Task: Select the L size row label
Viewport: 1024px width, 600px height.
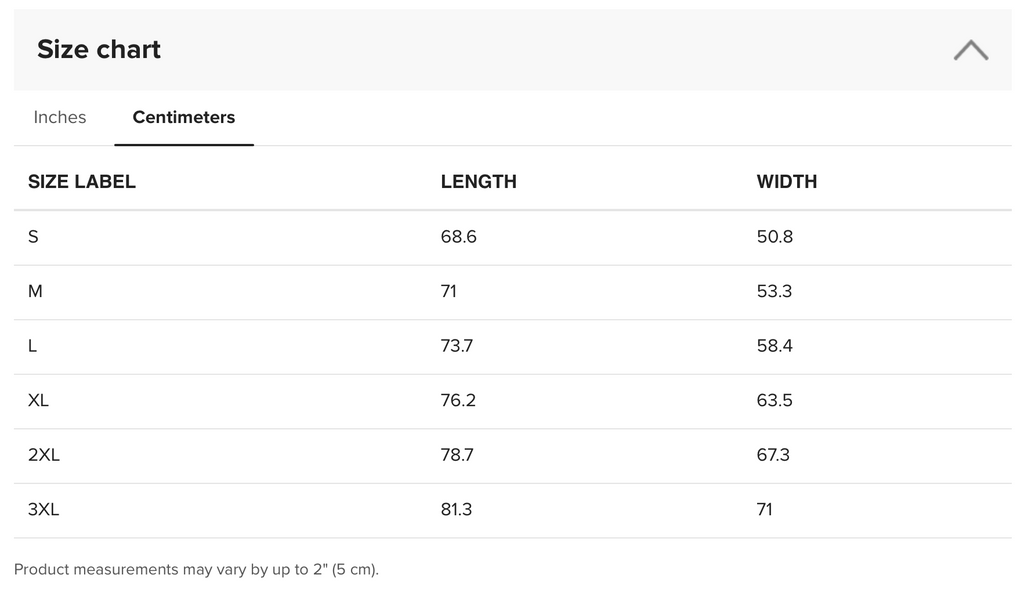Action: pos(33,346)
